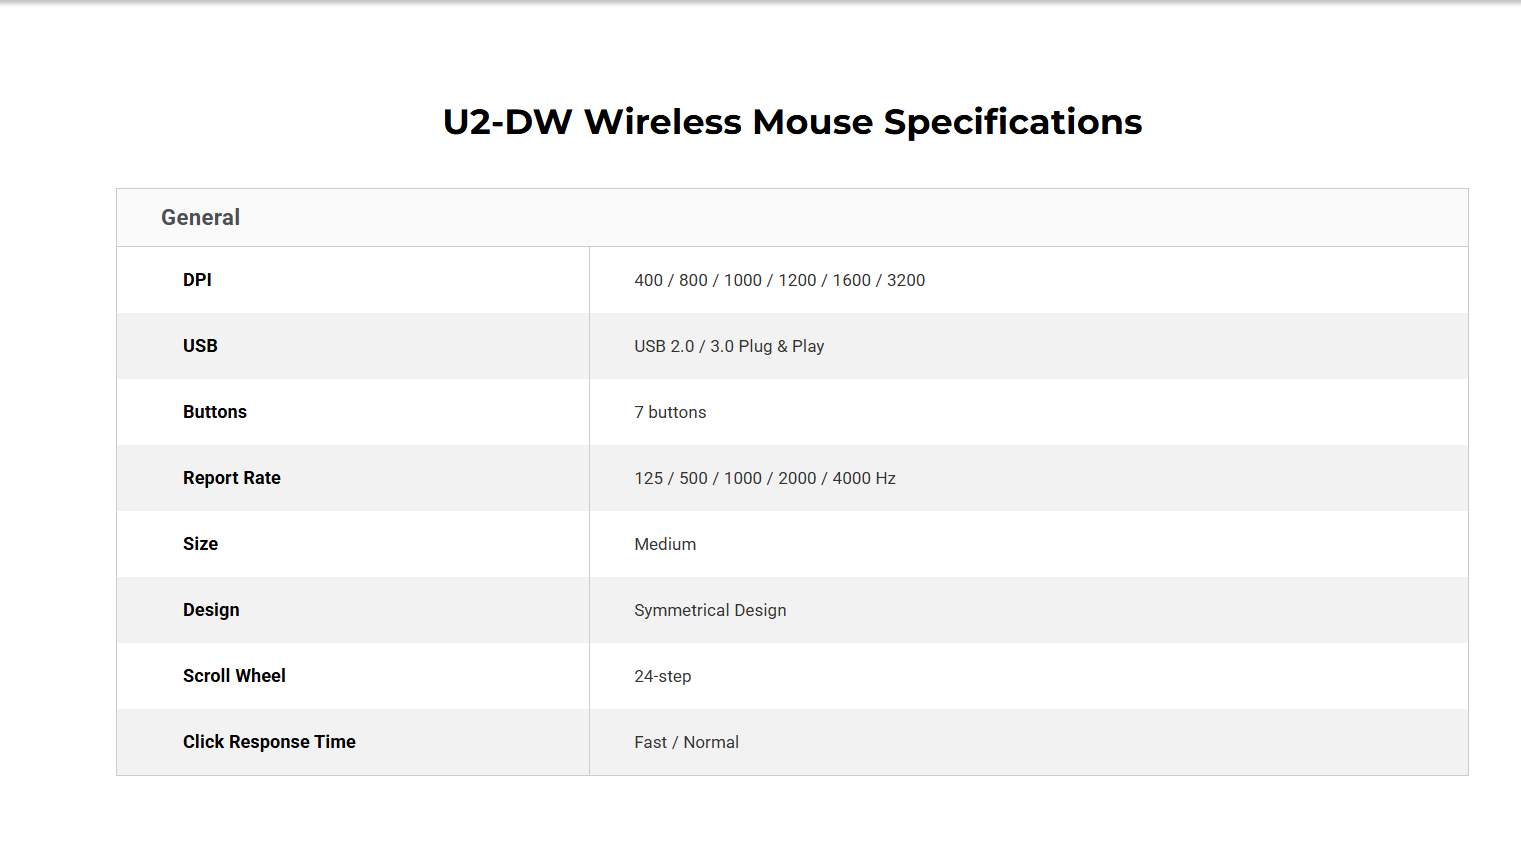Click the Scroll Wheel label
This screenshot has width=1521, height=867.
point(234,676)
